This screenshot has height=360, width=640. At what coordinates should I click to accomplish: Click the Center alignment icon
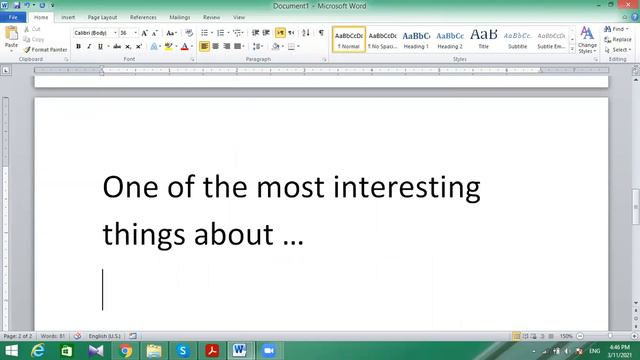[216, 47]
